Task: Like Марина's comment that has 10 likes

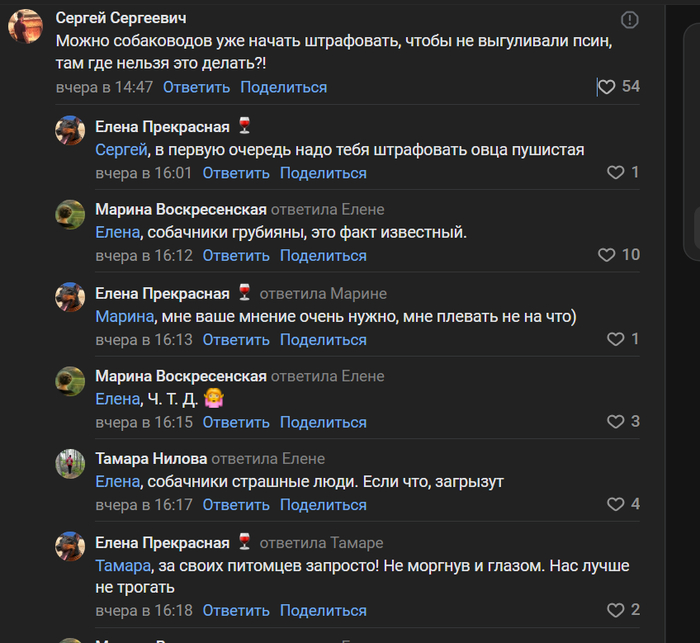Action: pyautogui.click(x=607, y=255)
